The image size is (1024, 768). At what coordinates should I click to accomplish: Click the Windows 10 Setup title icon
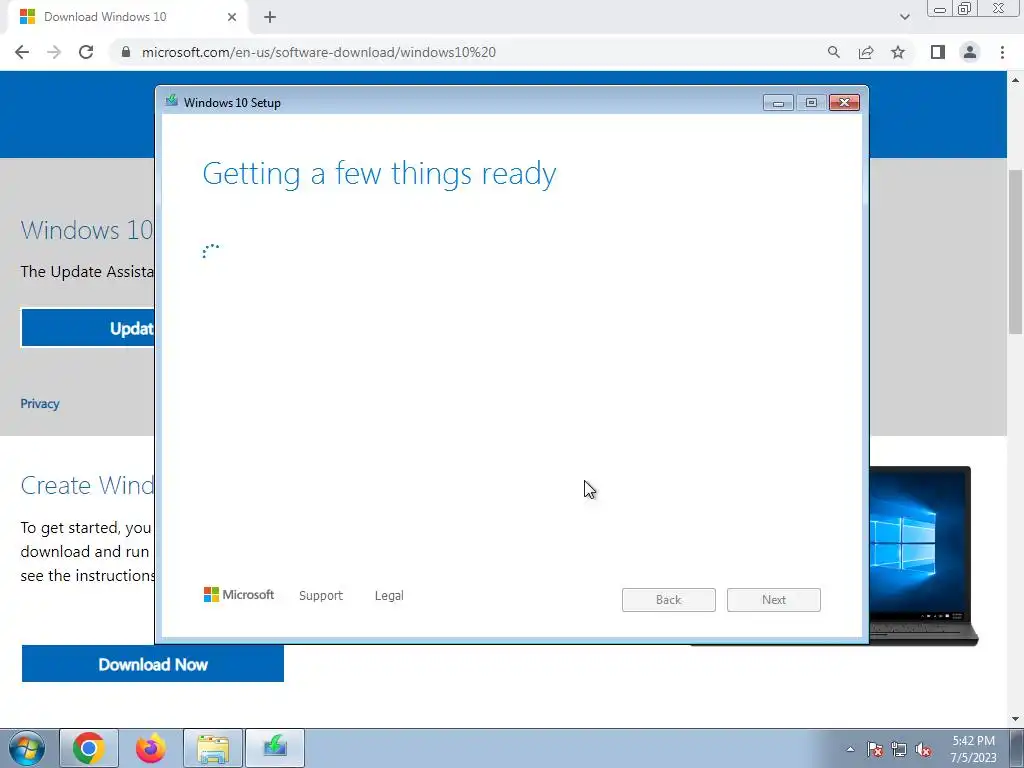172,101
